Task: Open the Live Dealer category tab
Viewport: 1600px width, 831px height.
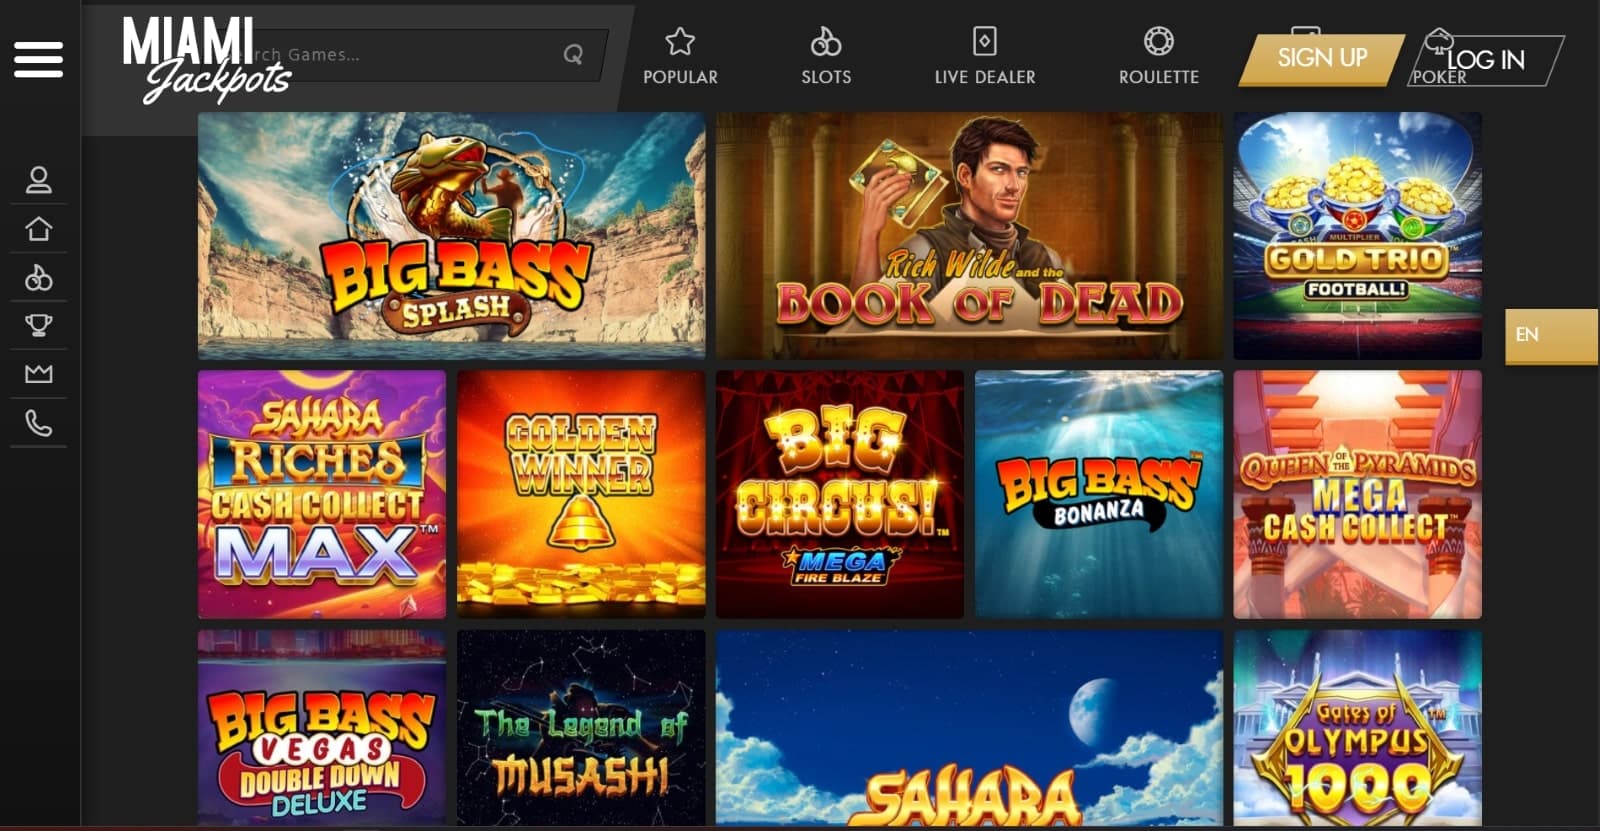Action: pyautogui.click(x=985, y=58)
